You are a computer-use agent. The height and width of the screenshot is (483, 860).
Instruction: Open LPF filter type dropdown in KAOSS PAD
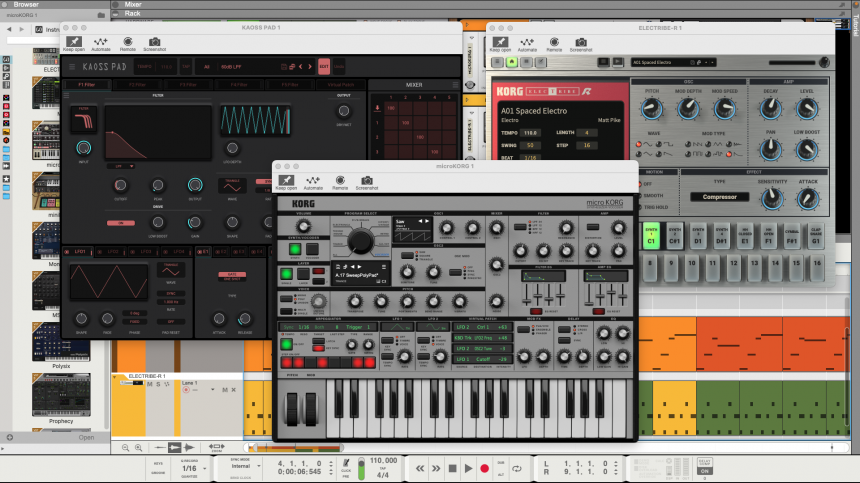coord(122,166)
